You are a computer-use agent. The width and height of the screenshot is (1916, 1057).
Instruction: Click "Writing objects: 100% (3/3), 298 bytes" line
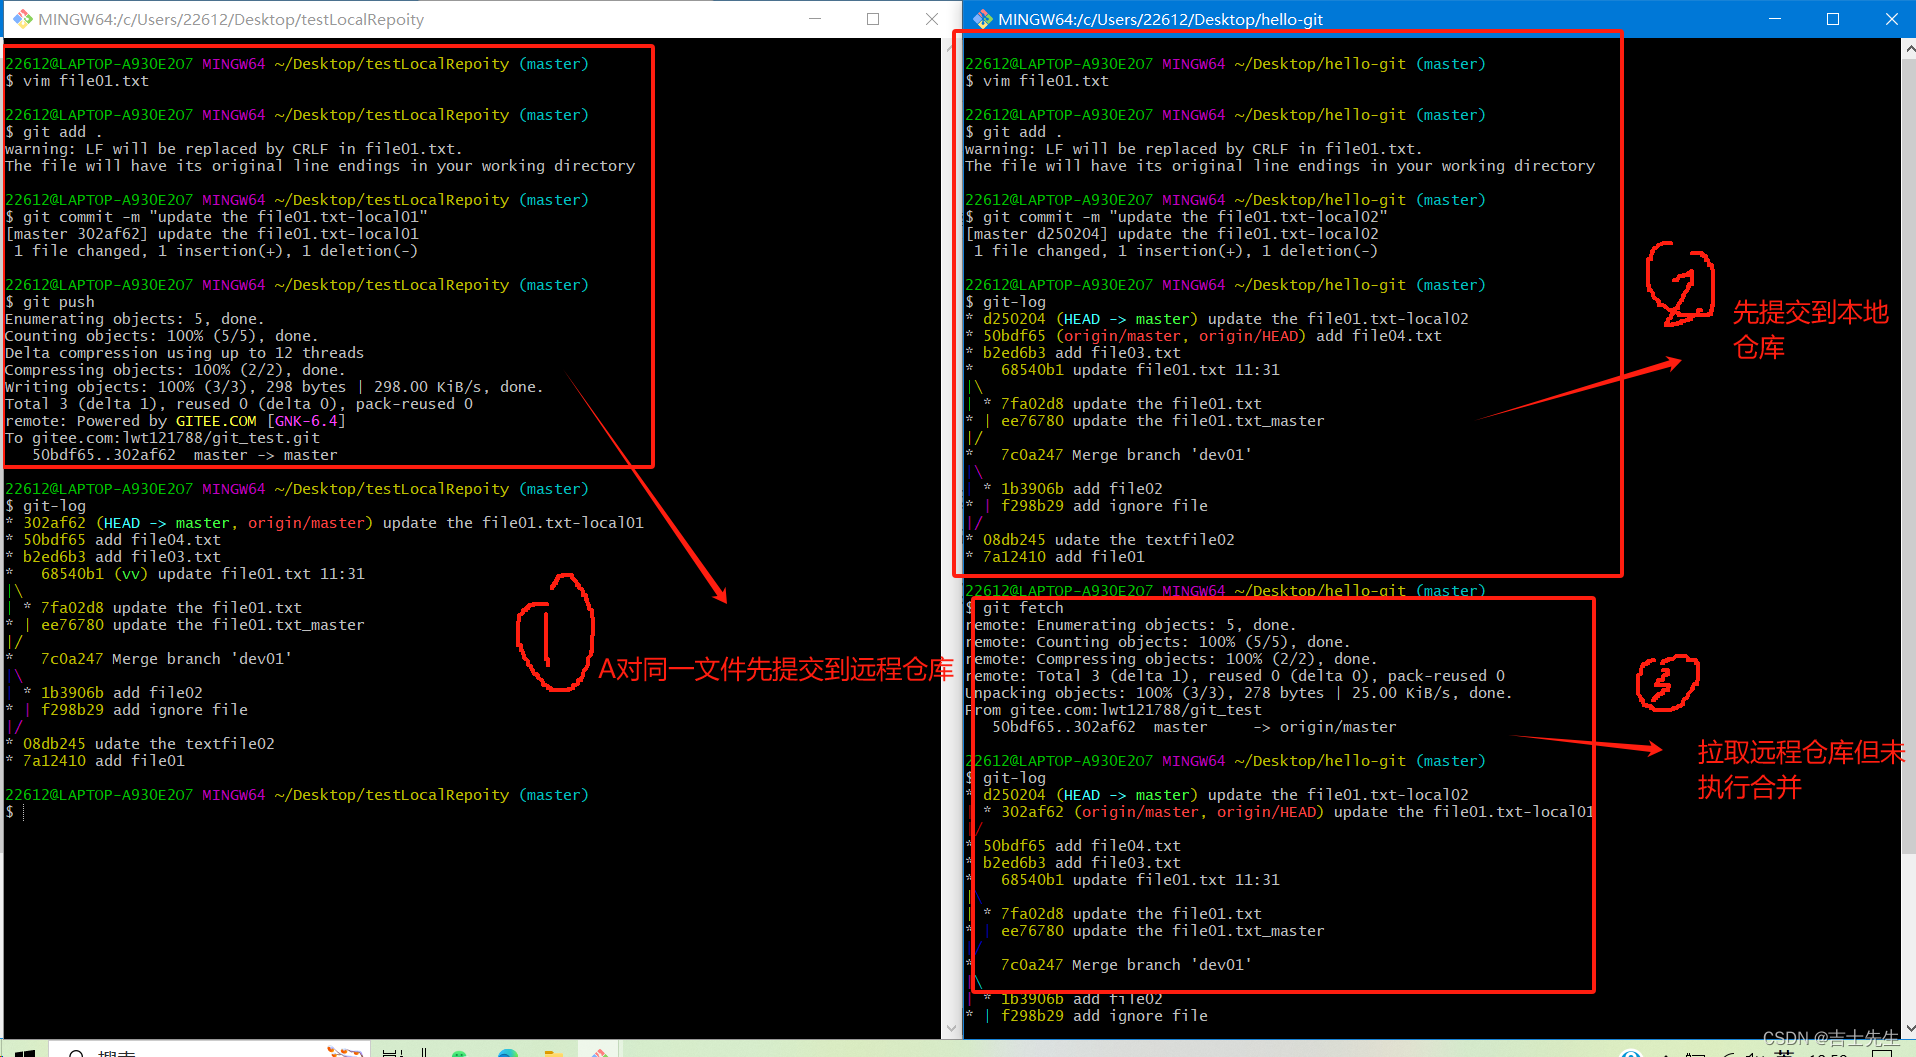(274, 387)
